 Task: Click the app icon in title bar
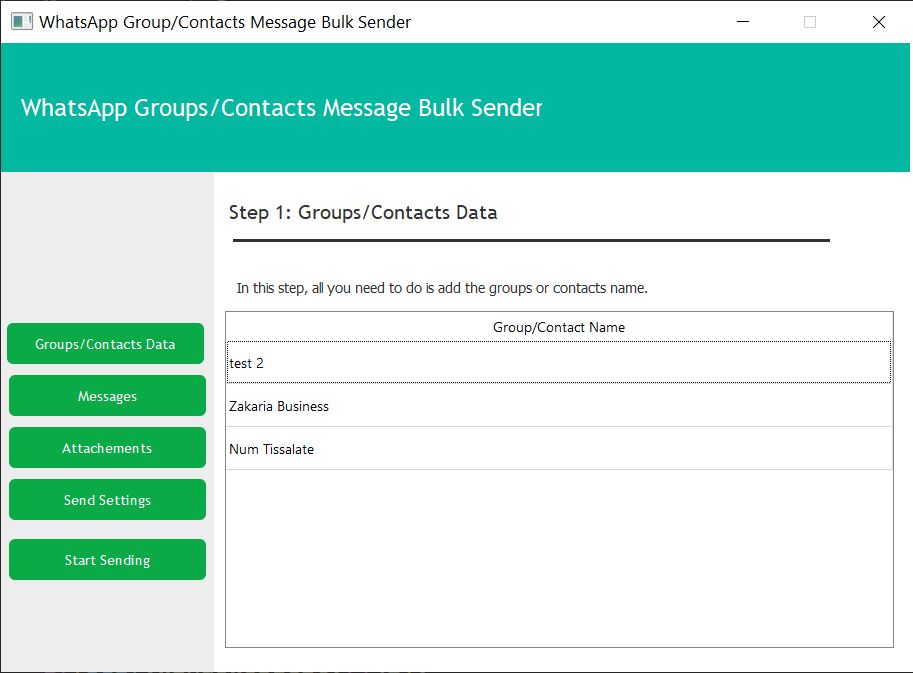pos(22,22)
